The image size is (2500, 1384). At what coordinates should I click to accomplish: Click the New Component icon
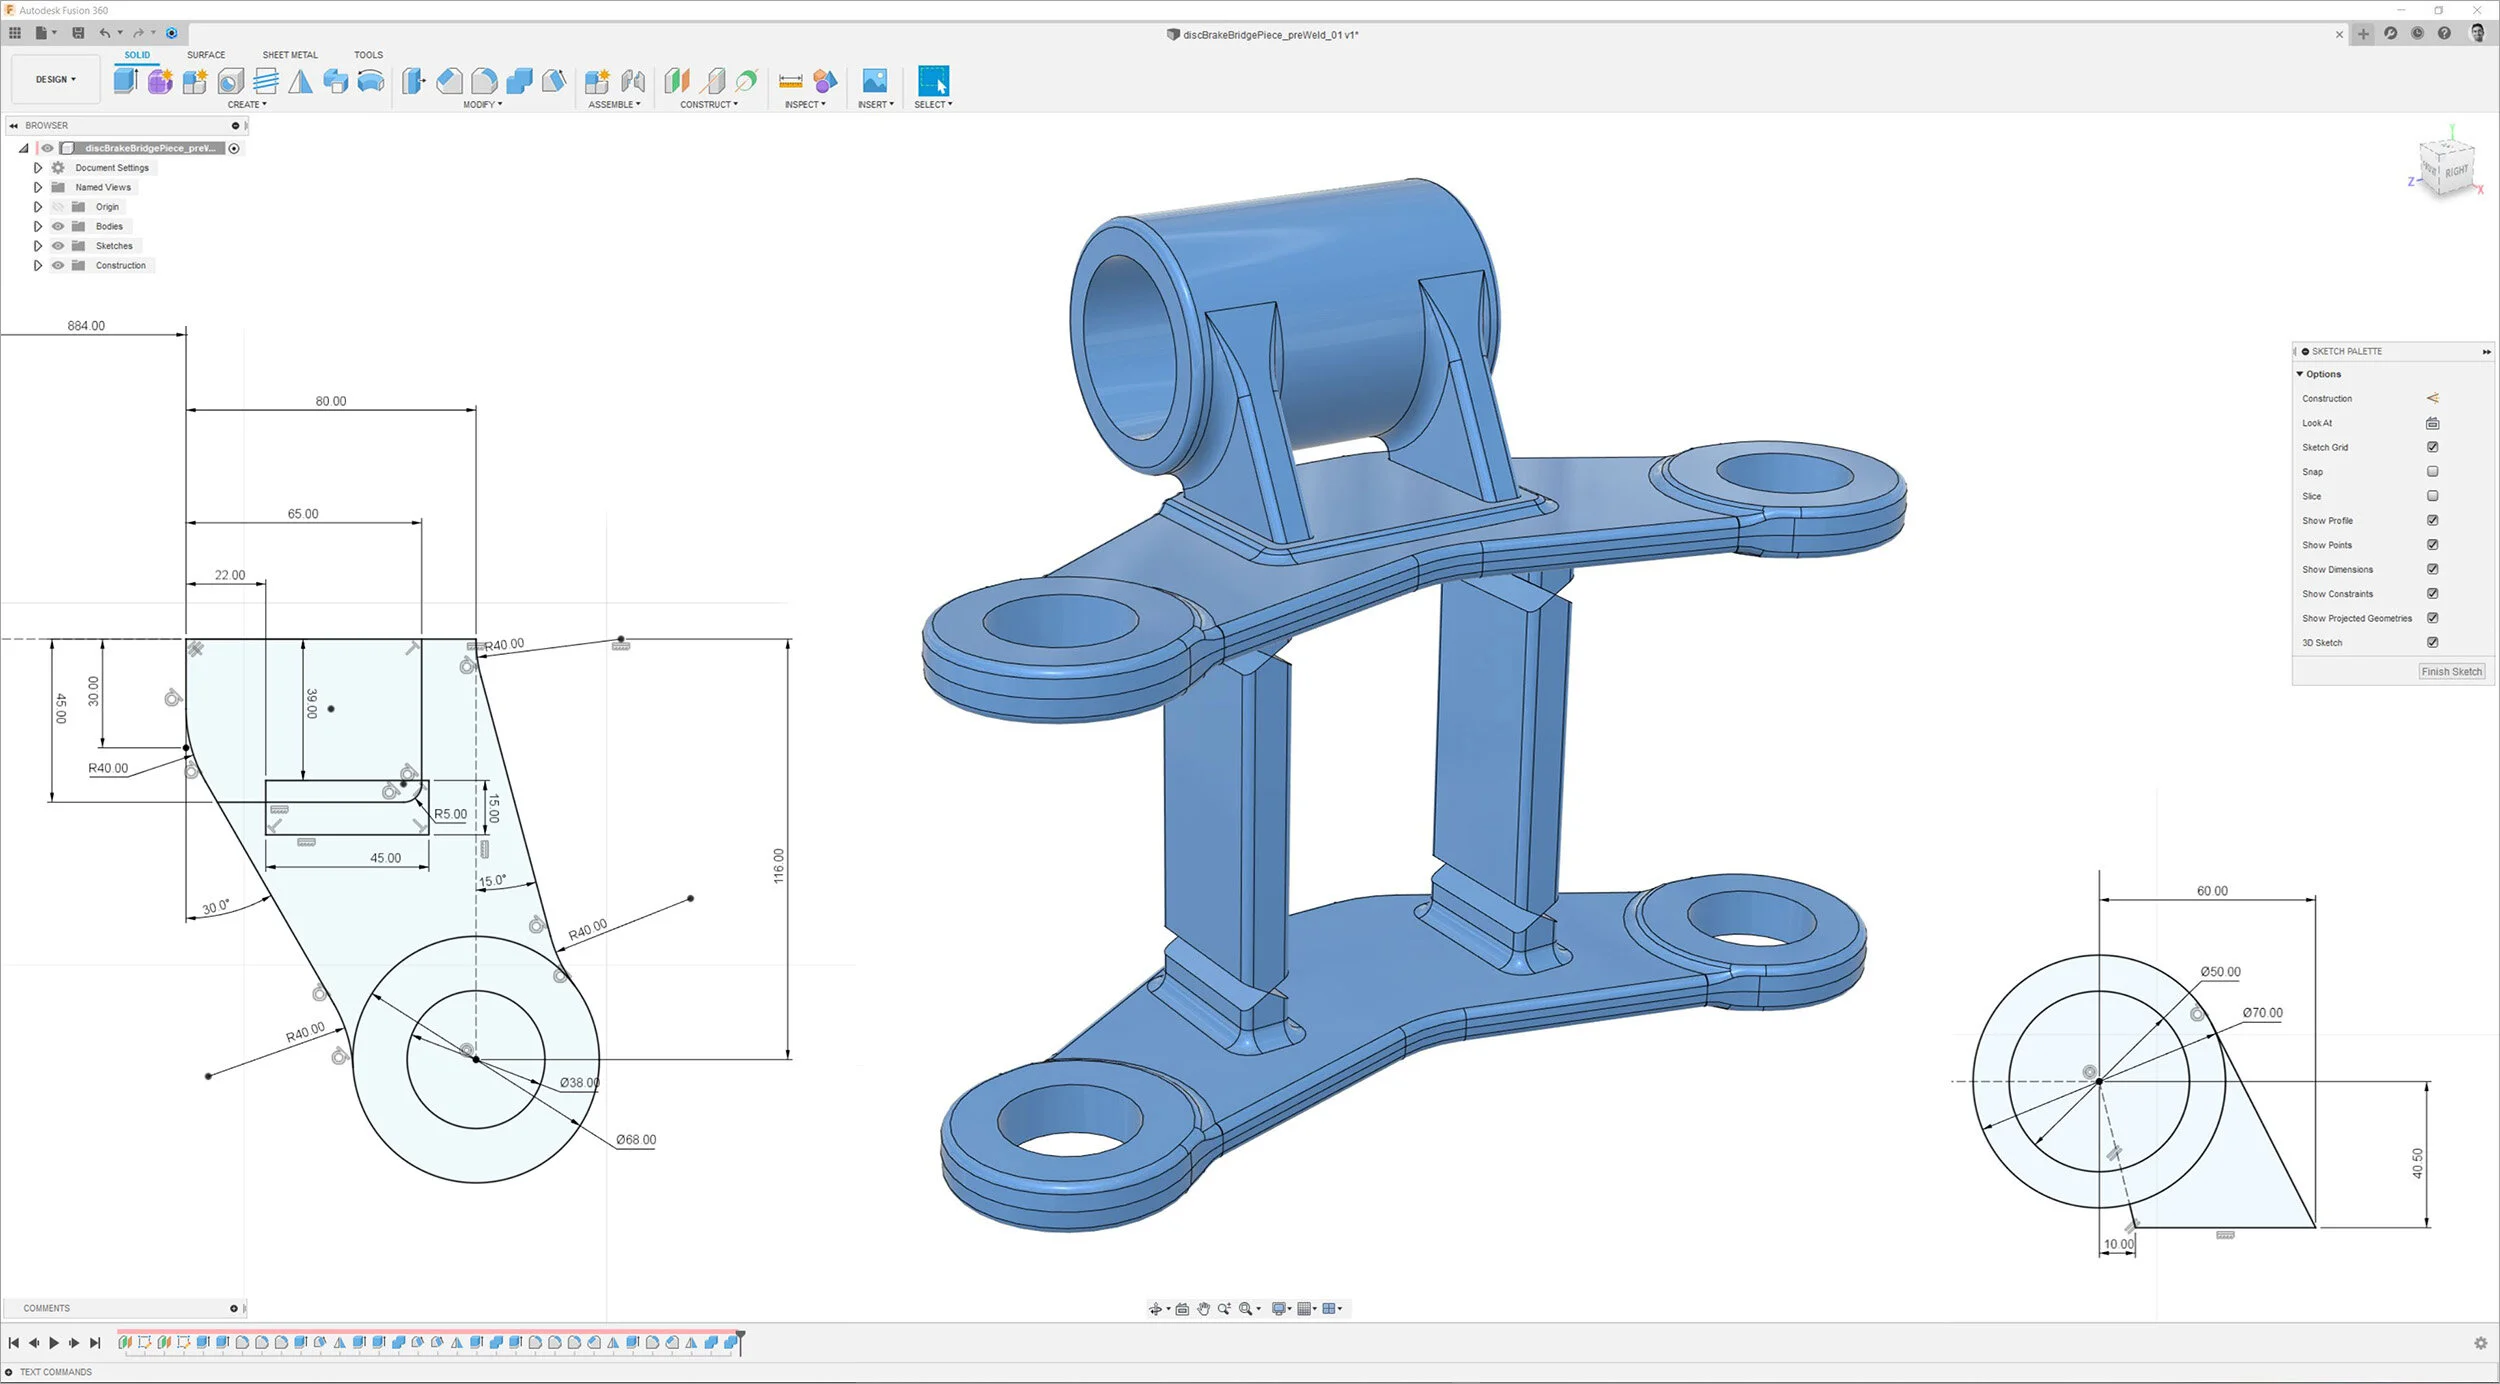(597, 81)
